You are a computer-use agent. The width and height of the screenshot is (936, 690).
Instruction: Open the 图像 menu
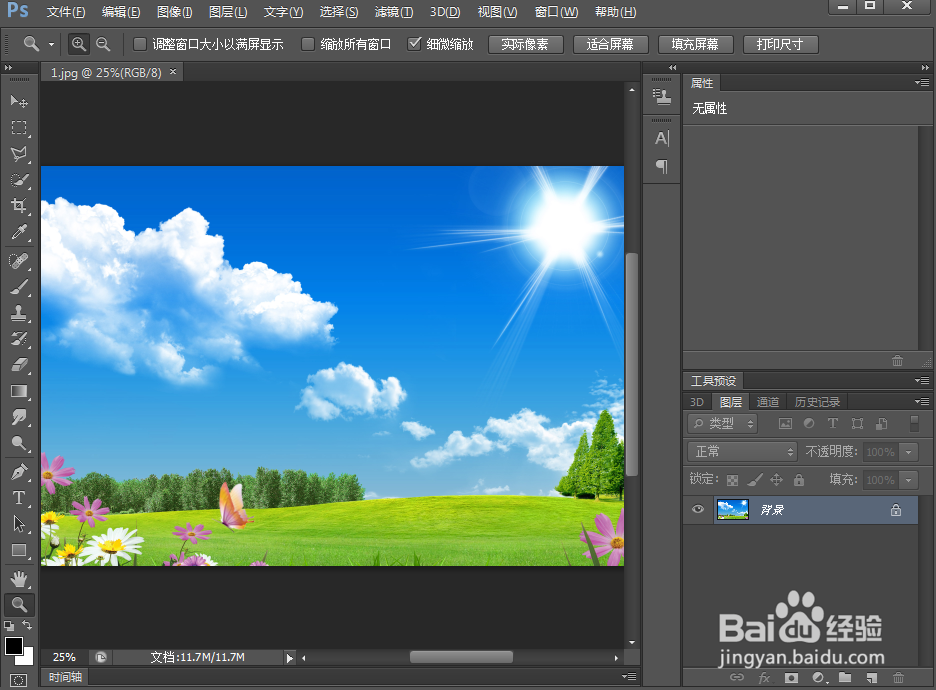pos(174,12)
